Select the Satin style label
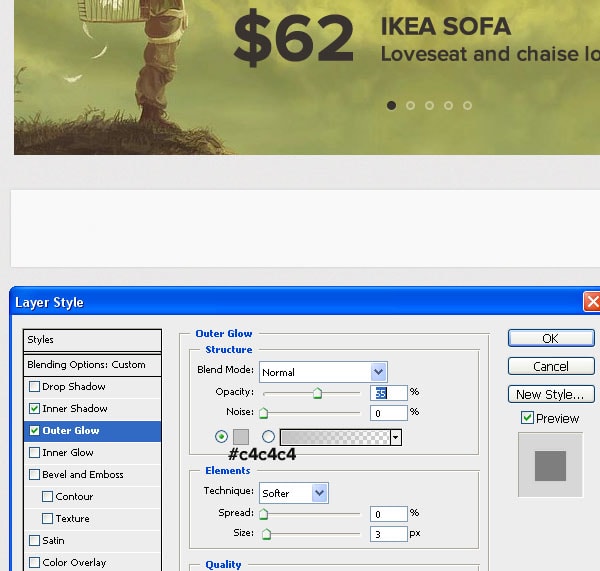600x571 pixels. (x=54, y=541)
